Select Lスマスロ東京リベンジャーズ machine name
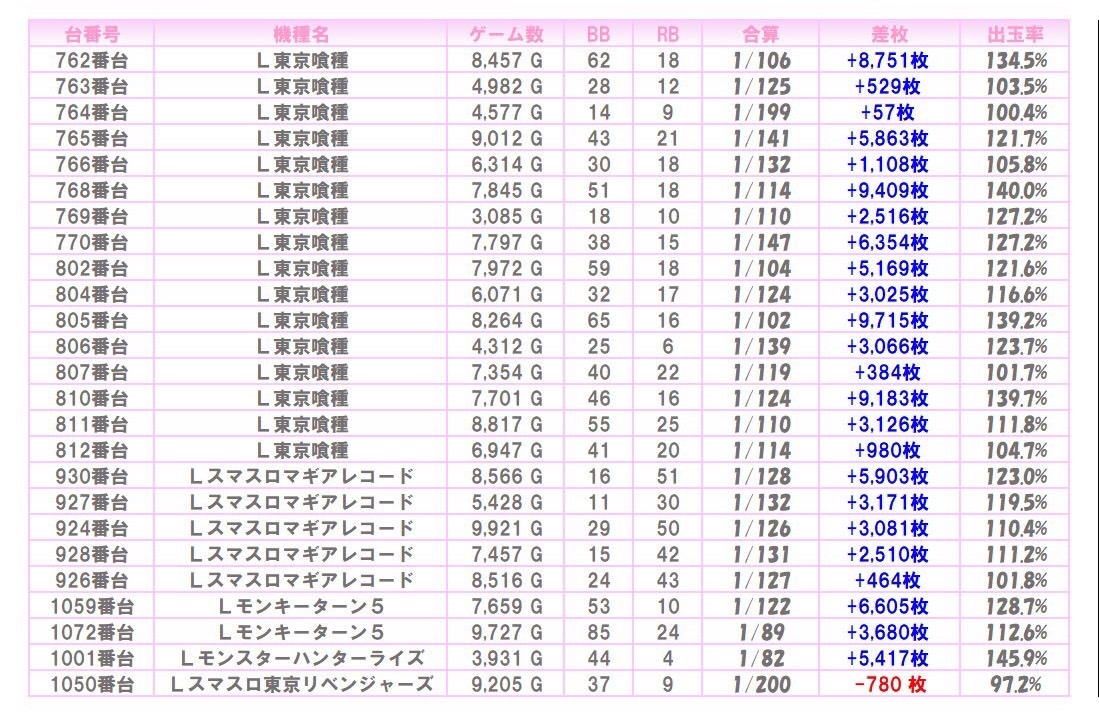This screenshot has width=1099, height=723. click(x=302, y=685)
